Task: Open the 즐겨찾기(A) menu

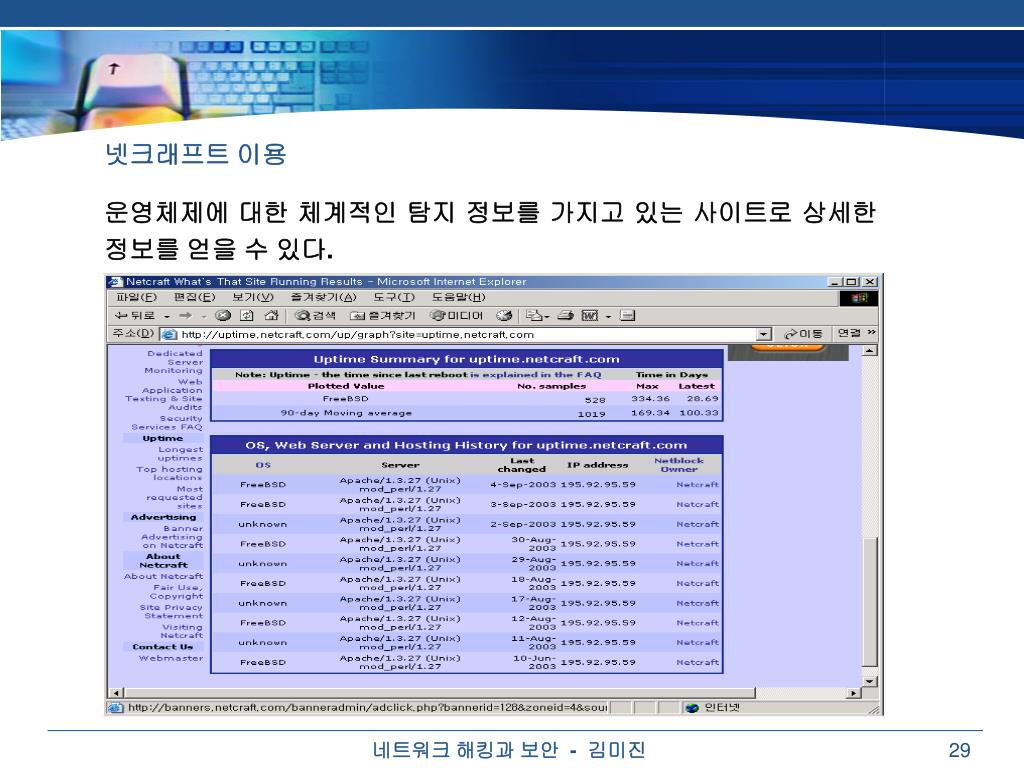Action: 323,297
